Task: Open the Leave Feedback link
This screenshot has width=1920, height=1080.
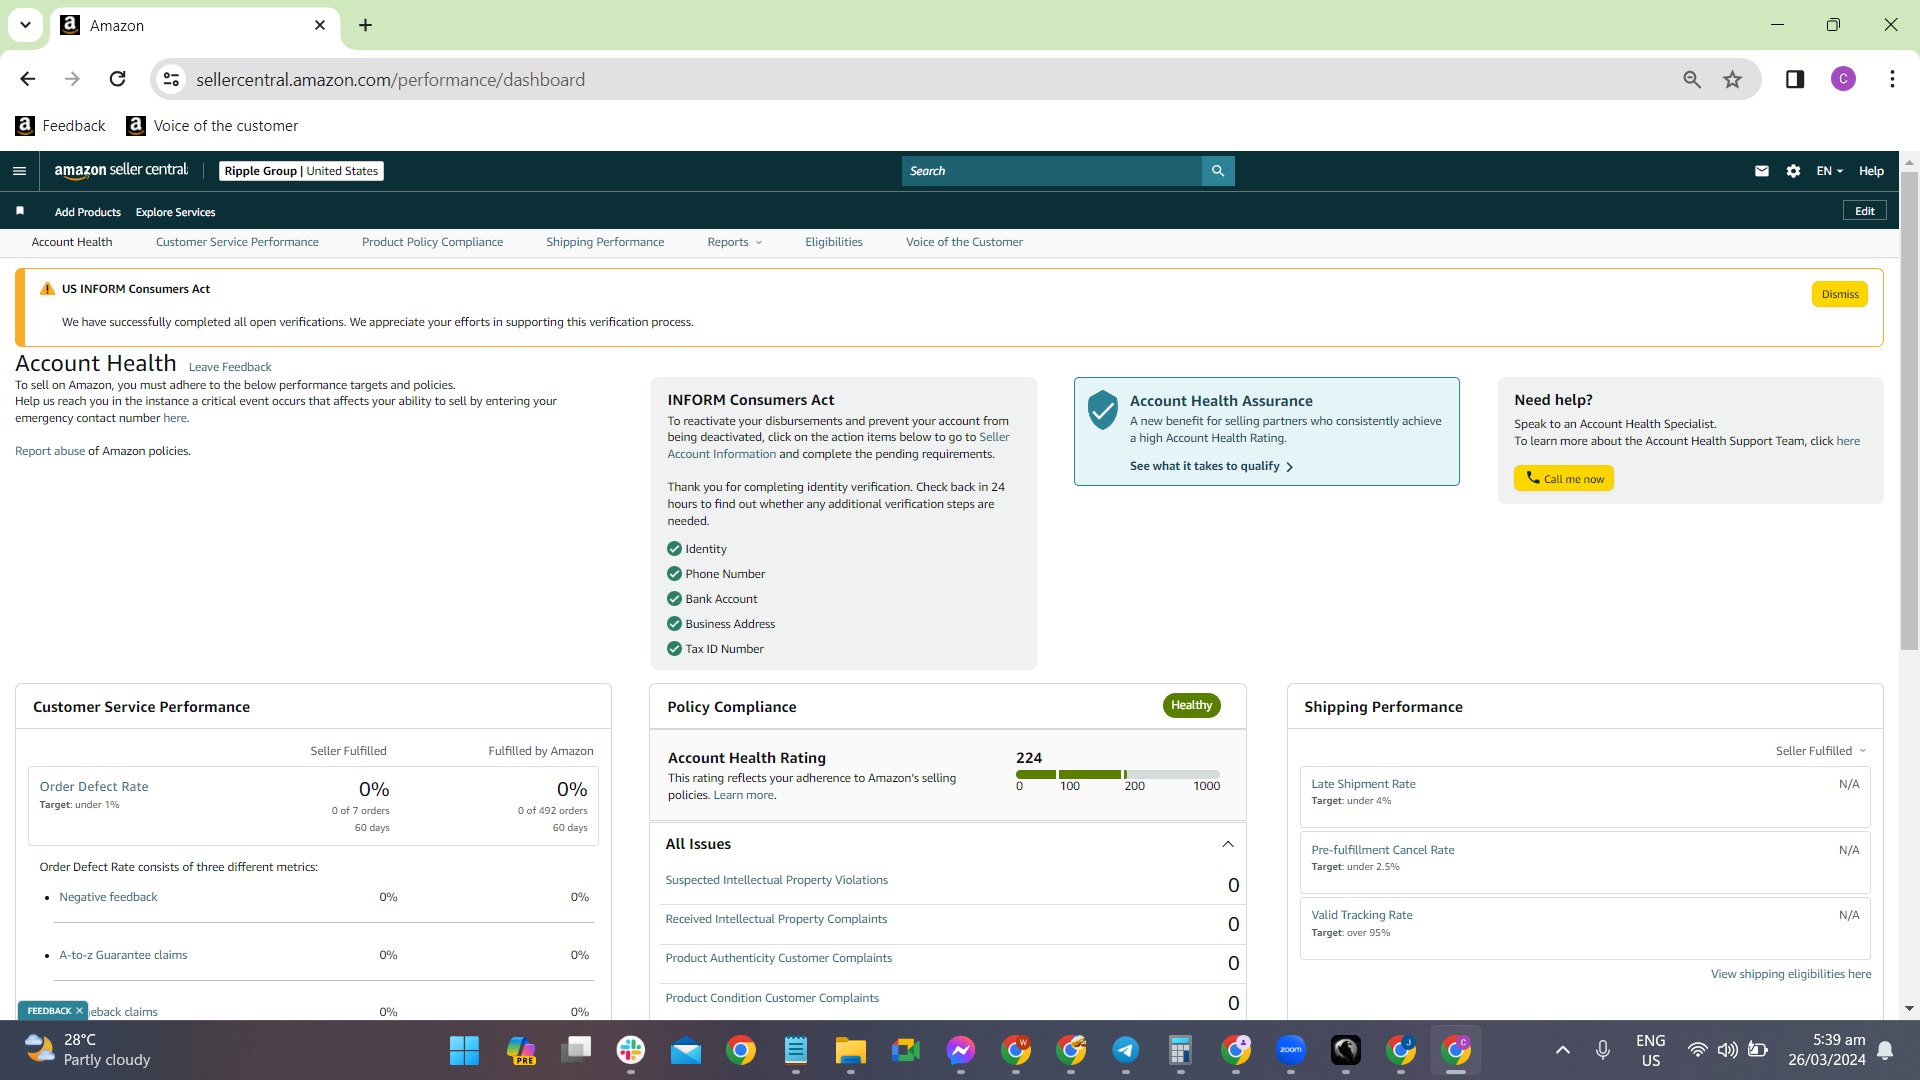Action: click(x=230, y=367)
